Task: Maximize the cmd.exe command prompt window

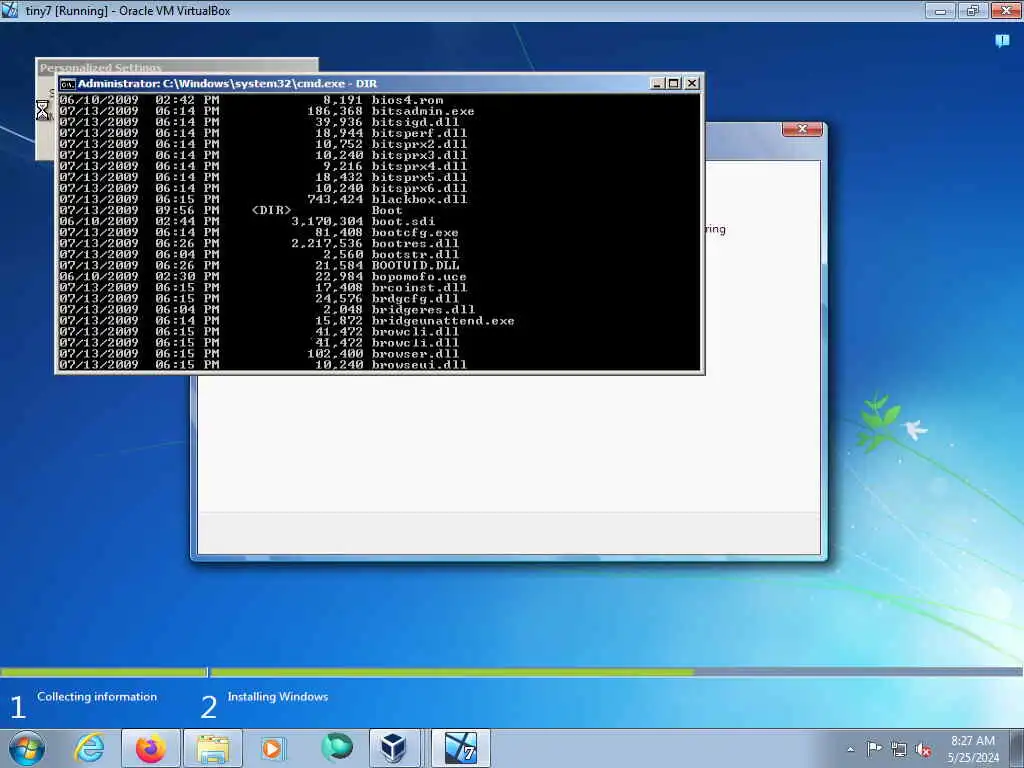Action: pos(675,84)
